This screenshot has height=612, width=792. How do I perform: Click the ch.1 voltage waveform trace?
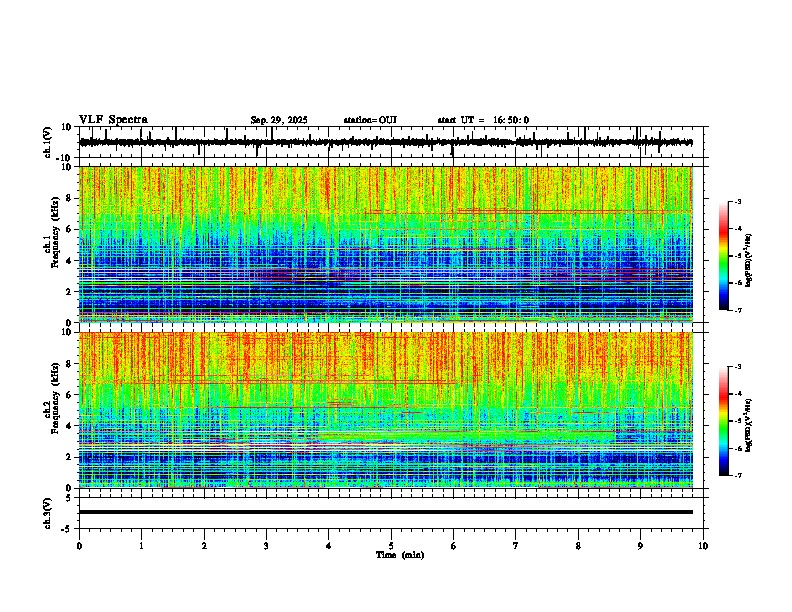(x=385, y=142)
